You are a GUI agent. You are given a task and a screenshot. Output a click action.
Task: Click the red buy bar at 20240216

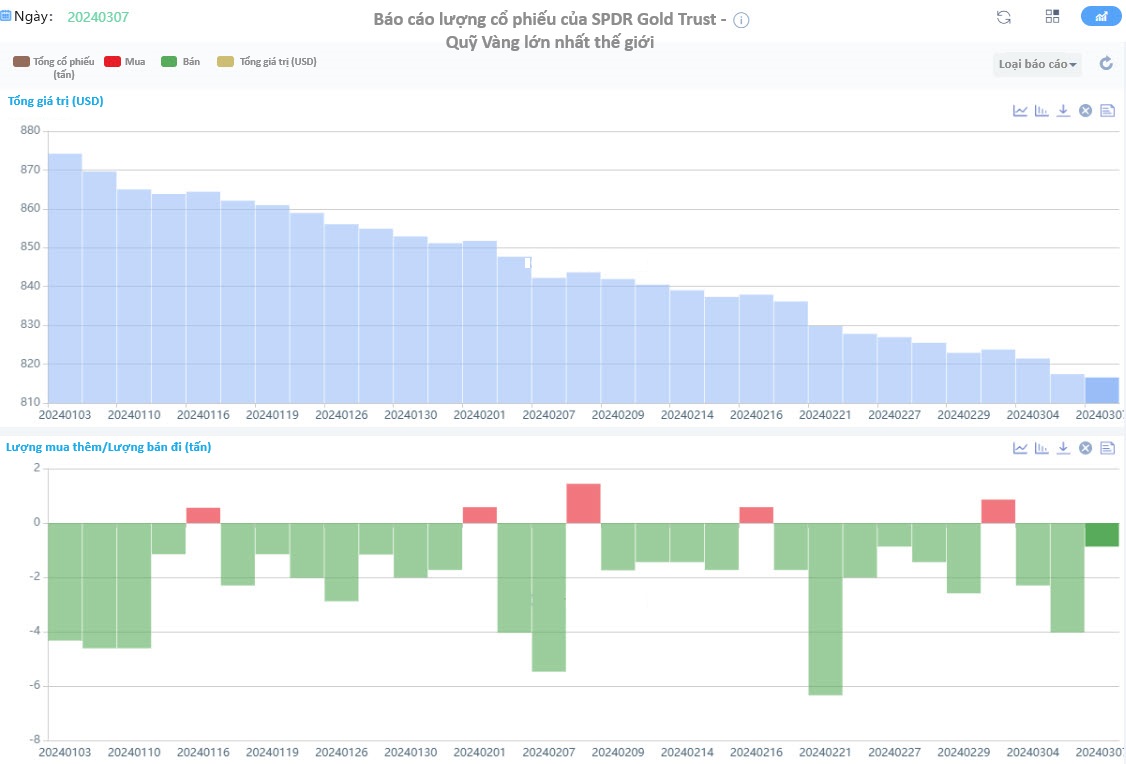coord(756,515)
